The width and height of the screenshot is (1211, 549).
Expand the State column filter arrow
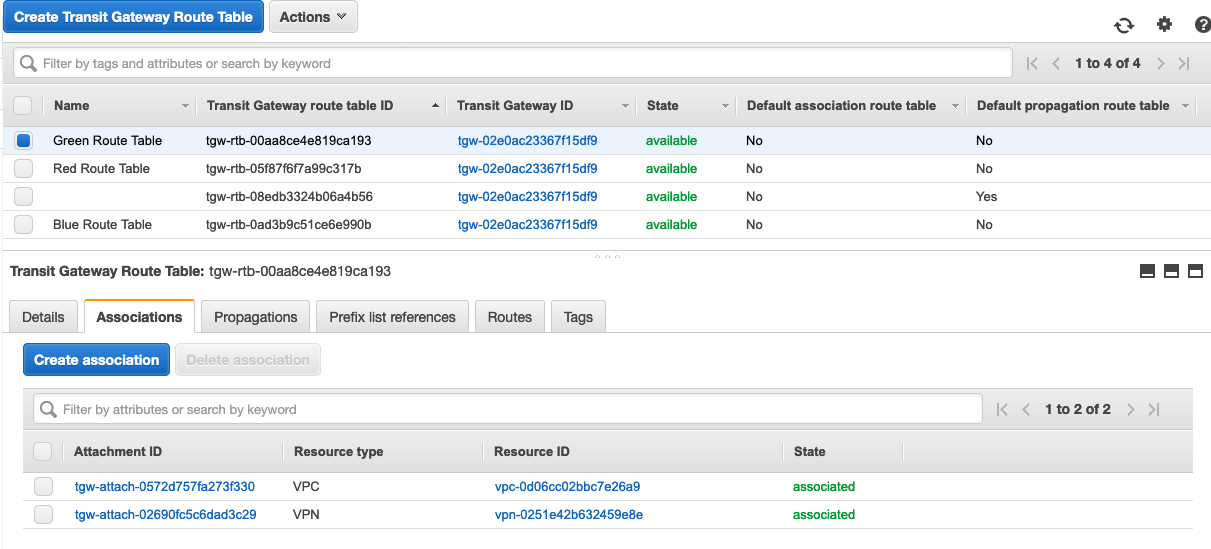(x=725, y=106)
